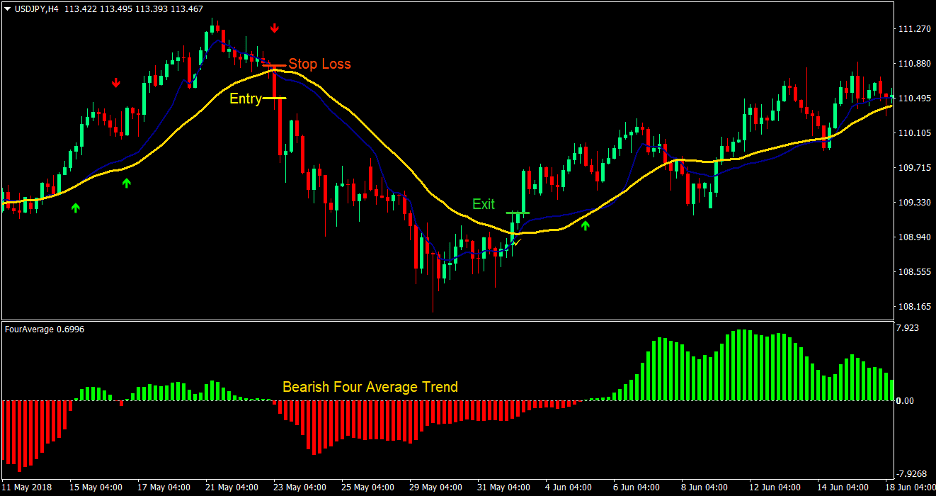Click the 12 Jun 04:00 time label
Viewport: 936px width, 496px height.
point(775,487)
